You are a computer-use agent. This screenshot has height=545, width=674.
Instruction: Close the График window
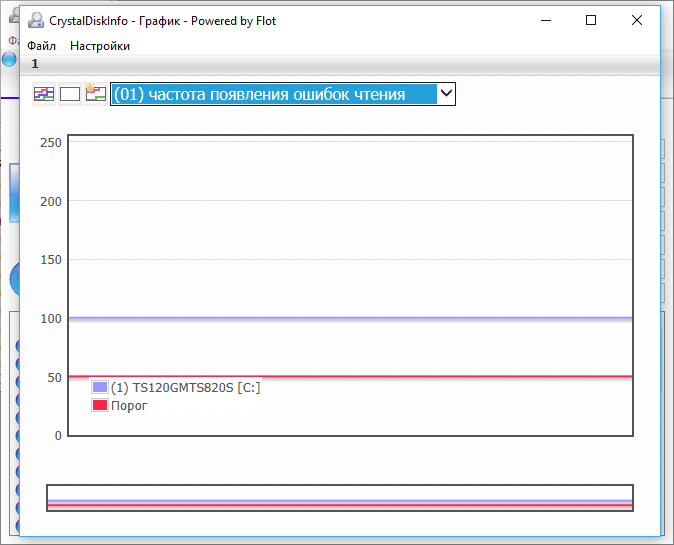click(637, 20)
